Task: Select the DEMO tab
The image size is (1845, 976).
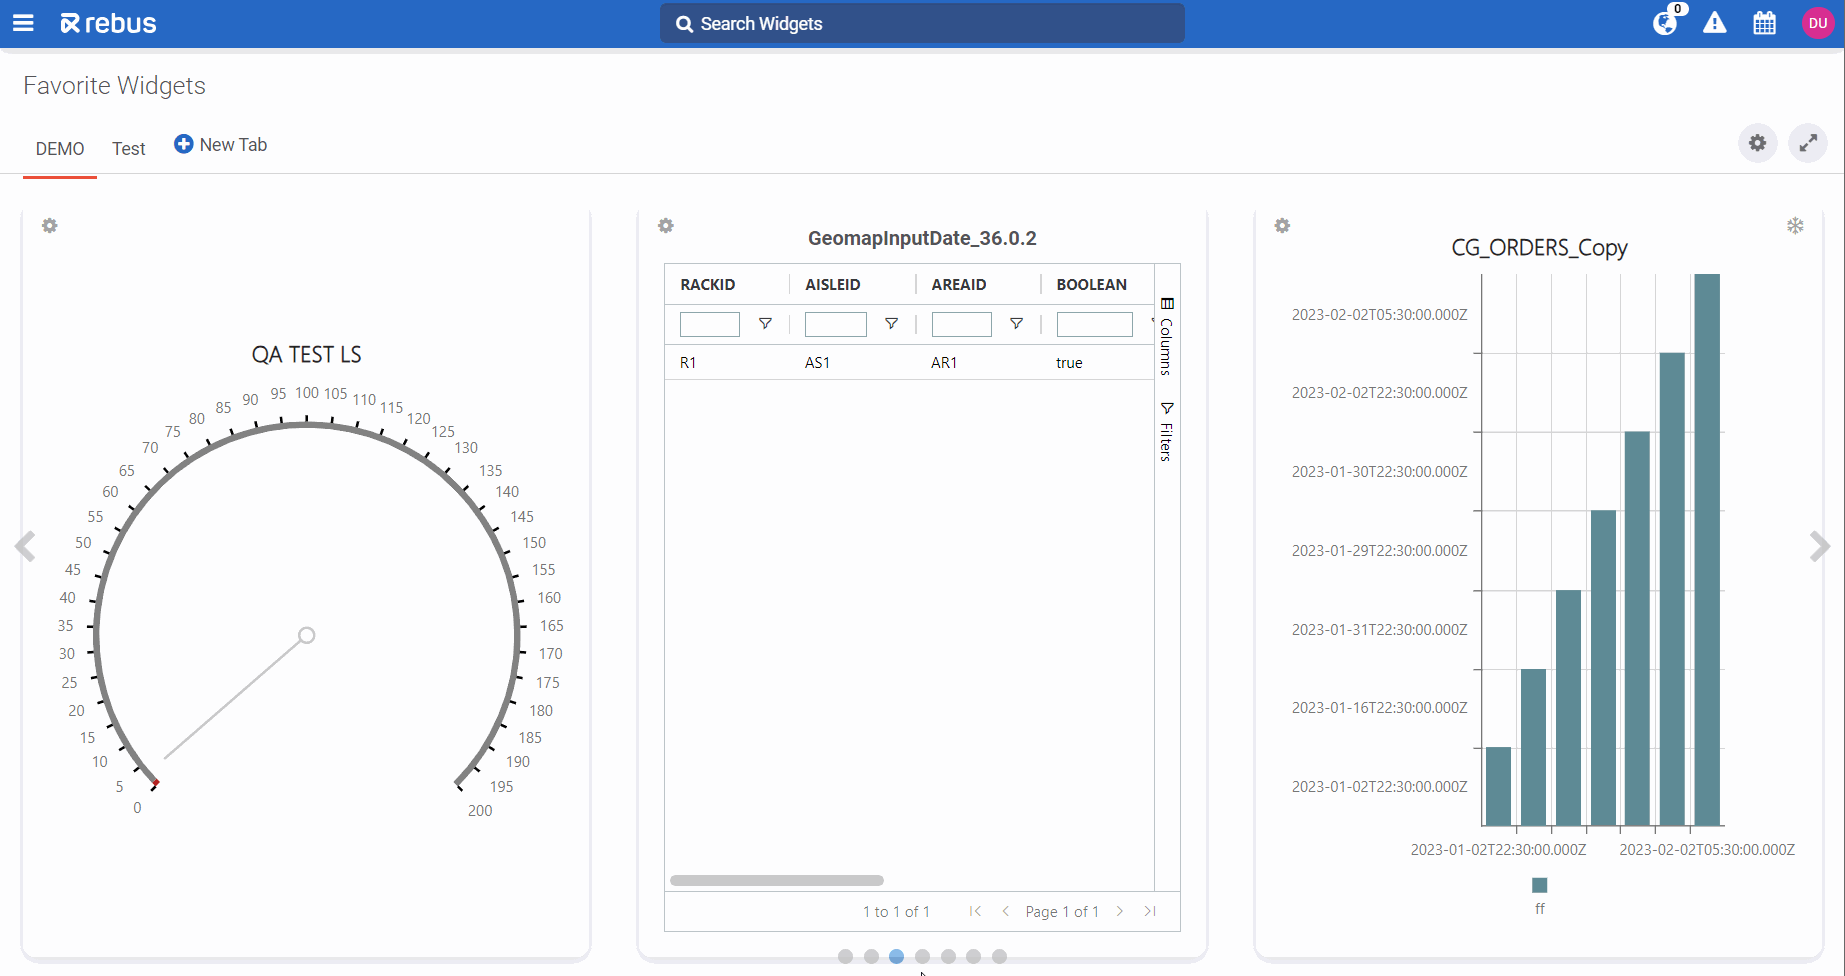Action: [60, 149]
